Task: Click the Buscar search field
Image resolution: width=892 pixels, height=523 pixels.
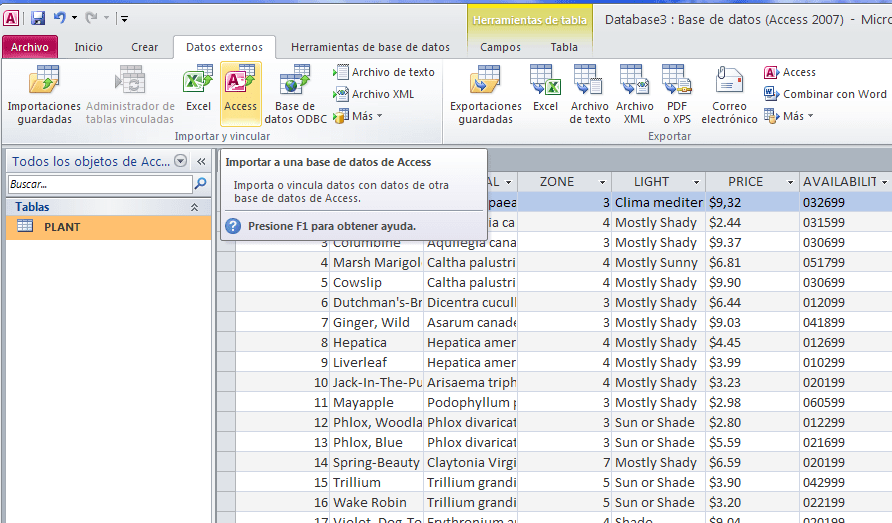Action: tap(99, 184)
